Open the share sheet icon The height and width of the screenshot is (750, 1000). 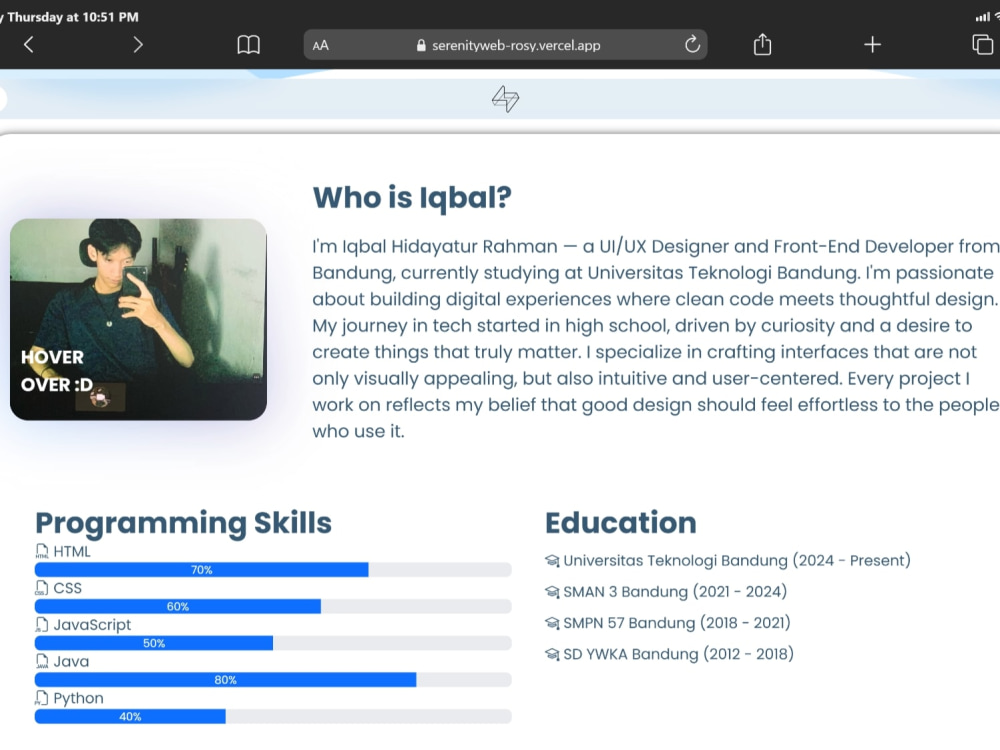click(762, 44)
